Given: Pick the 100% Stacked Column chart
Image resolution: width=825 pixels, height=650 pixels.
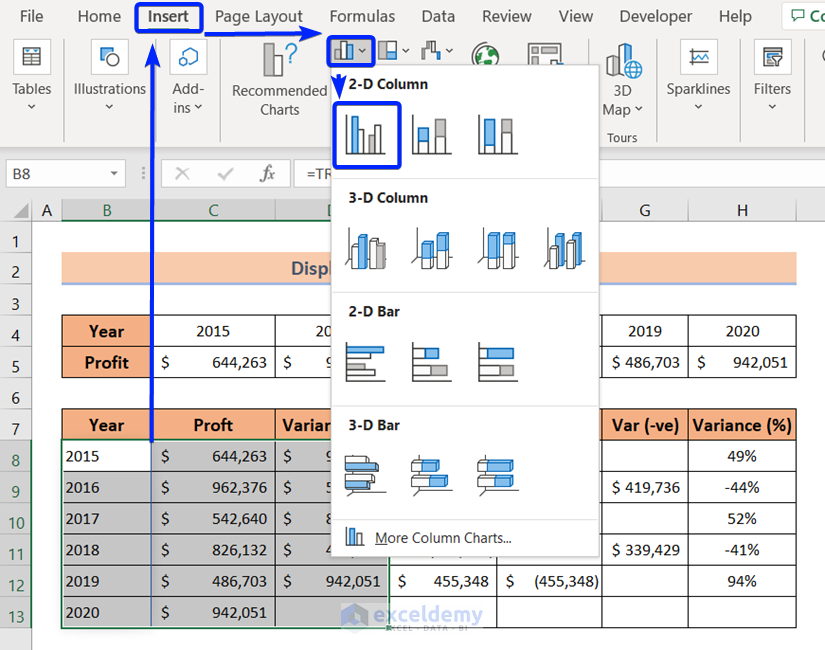Looking at the screenshot, I should 498,135.
